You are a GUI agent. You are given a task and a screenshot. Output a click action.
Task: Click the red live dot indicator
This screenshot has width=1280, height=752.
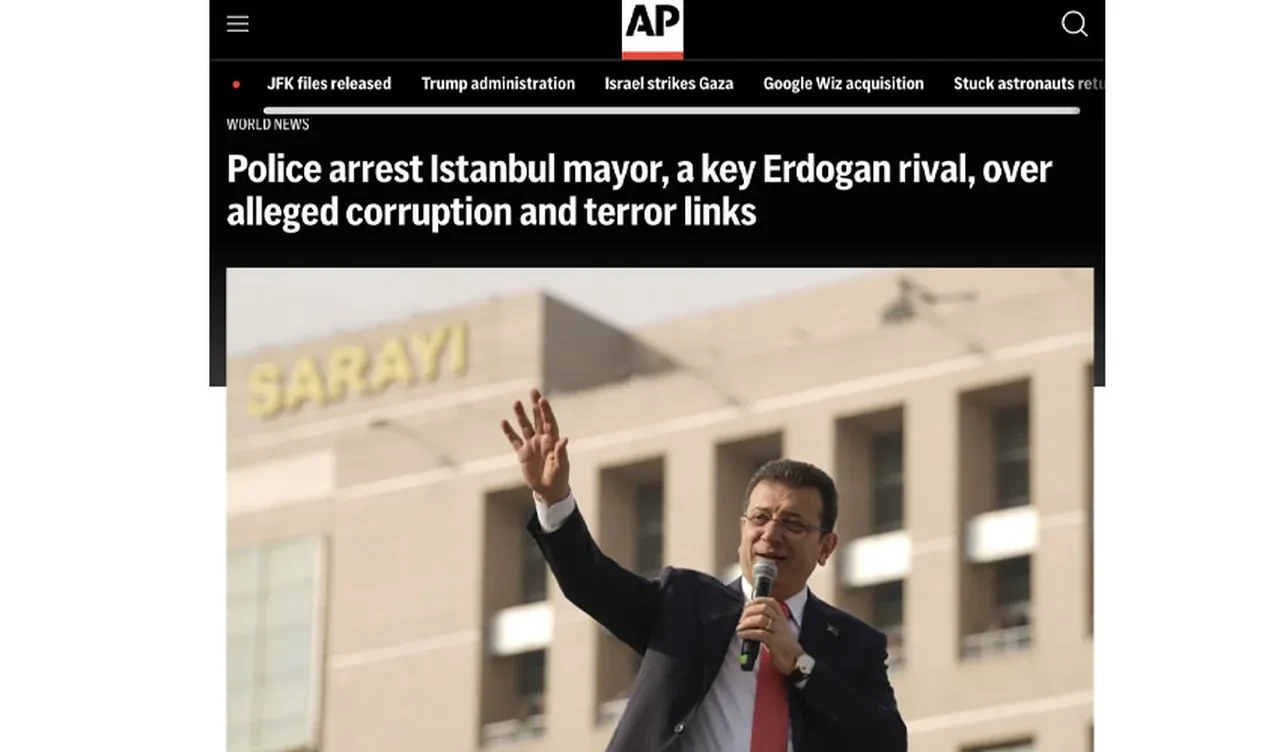(236, 85)
